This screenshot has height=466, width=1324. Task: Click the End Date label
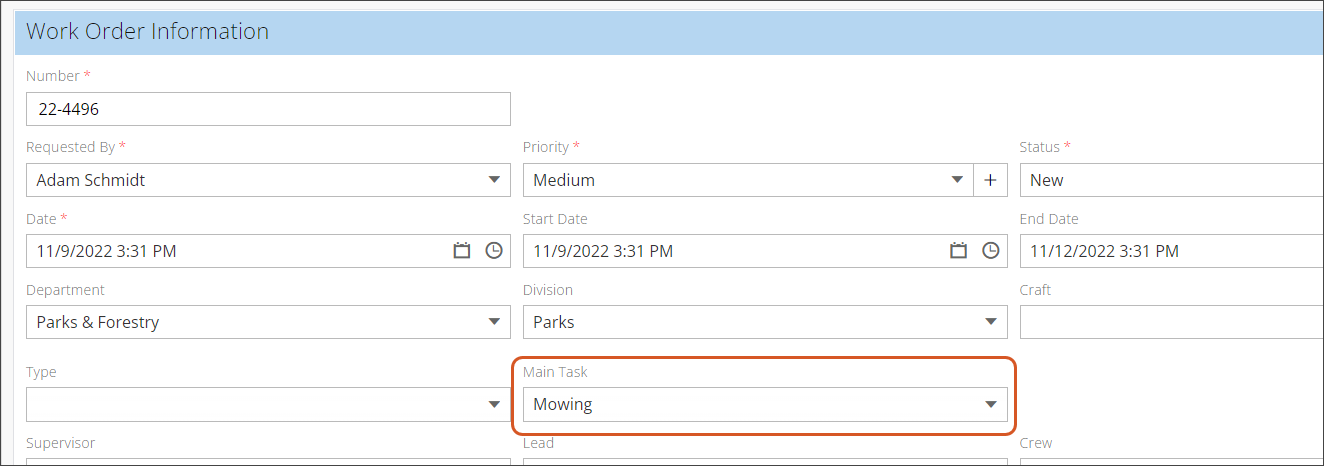point(1049,219)
